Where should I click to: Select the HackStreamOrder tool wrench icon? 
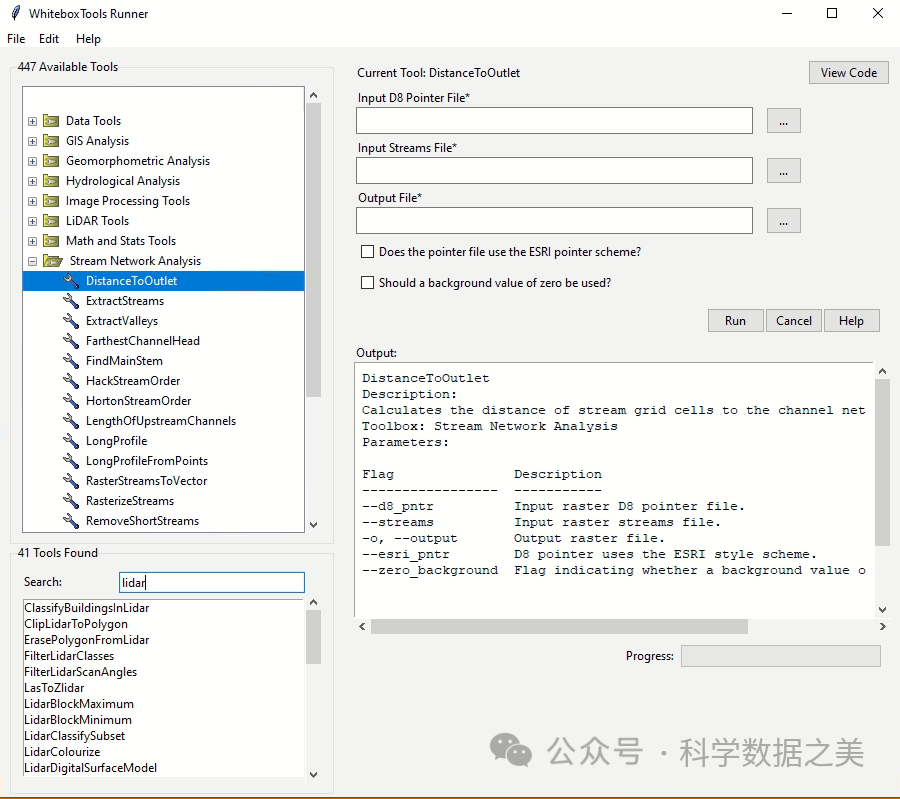pyautogui.click(x=70, y=381)
